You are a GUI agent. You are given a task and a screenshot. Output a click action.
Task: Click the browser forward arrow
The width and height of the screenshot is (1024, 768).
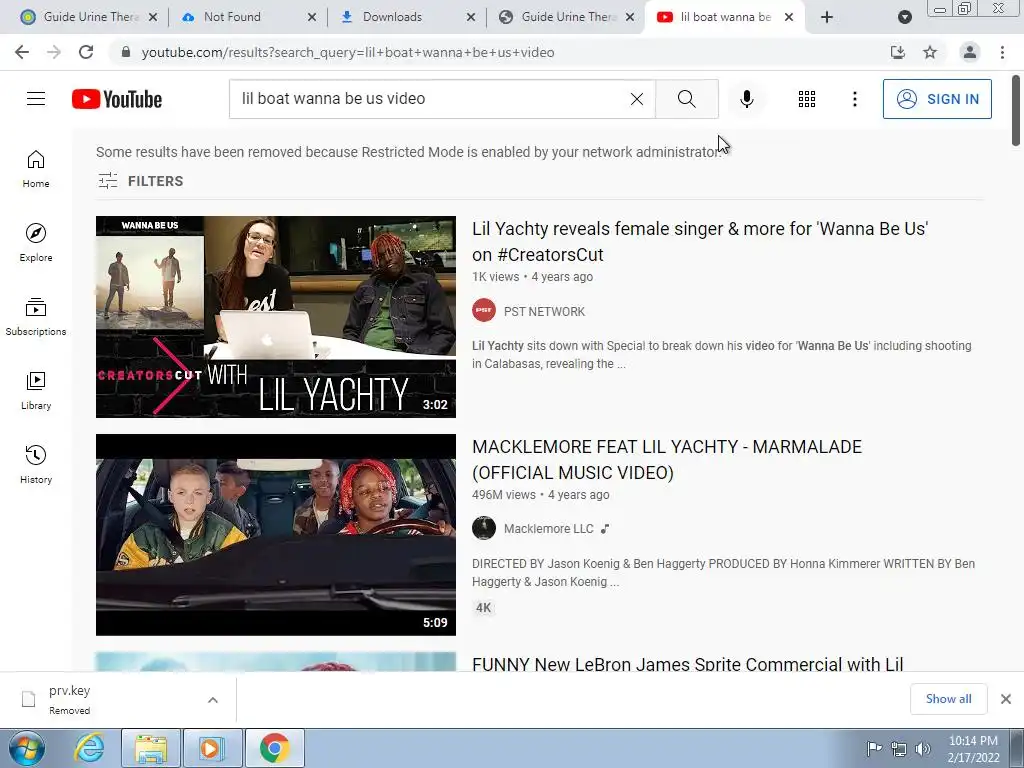click(x=54, y=52)
